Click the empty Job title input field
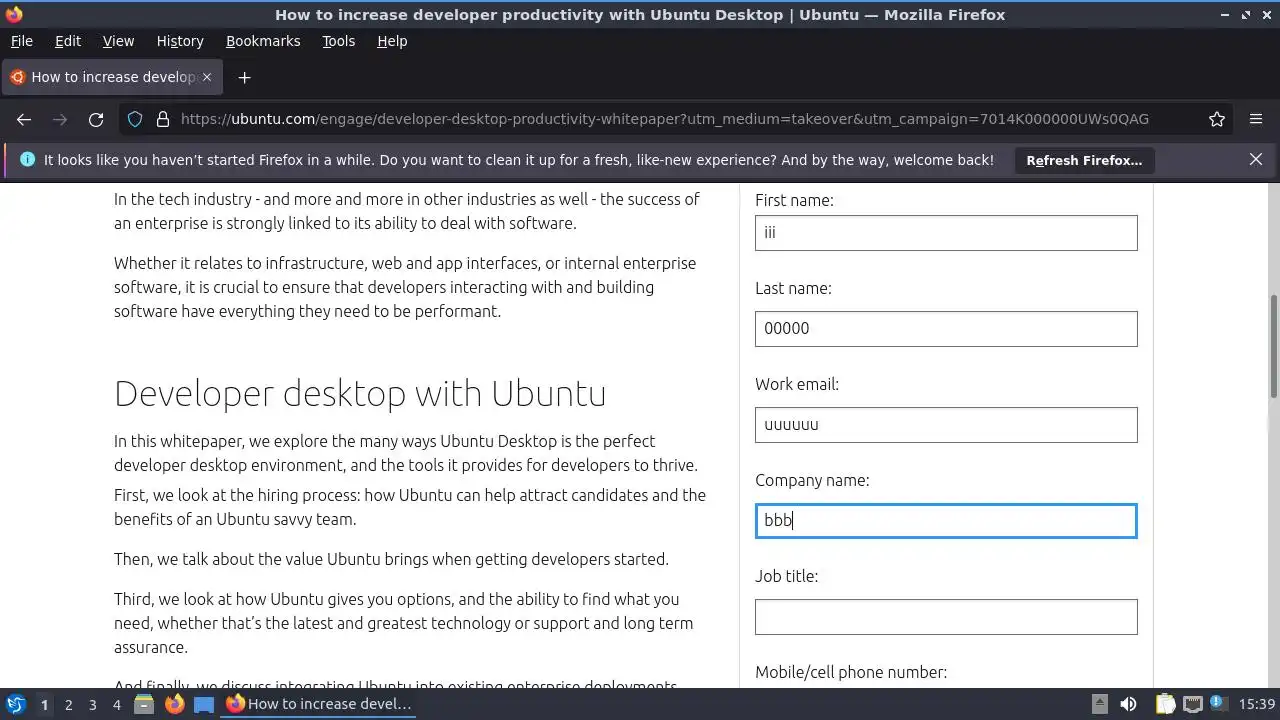1280x720 pixels. [x=946, y=617]
